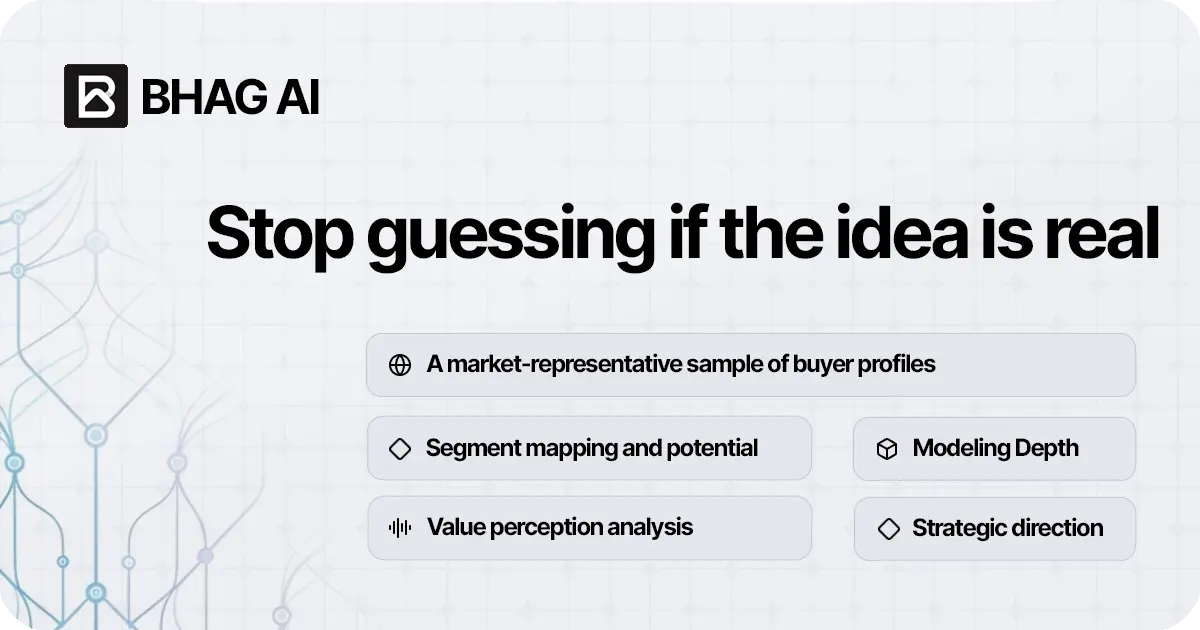The height and width of the screenshot is (630, 1200).
Task: Click the word 'analysis' in Value perception pill
Action: [652, 527]
